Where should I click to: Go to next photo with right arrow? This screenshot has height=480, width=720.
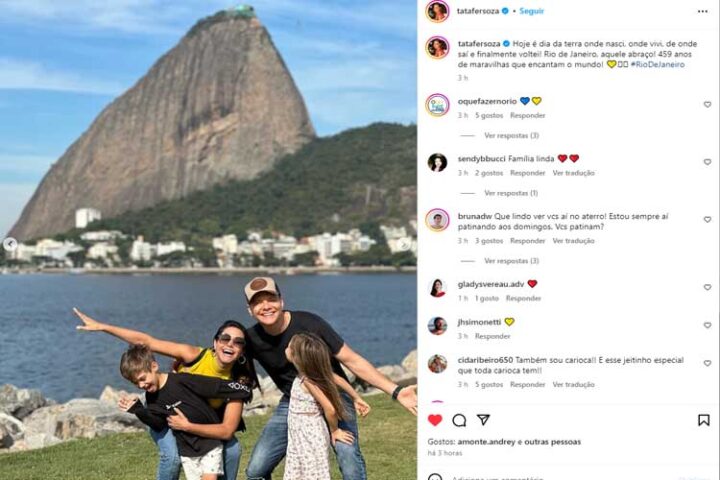click(x=404, y=244)
